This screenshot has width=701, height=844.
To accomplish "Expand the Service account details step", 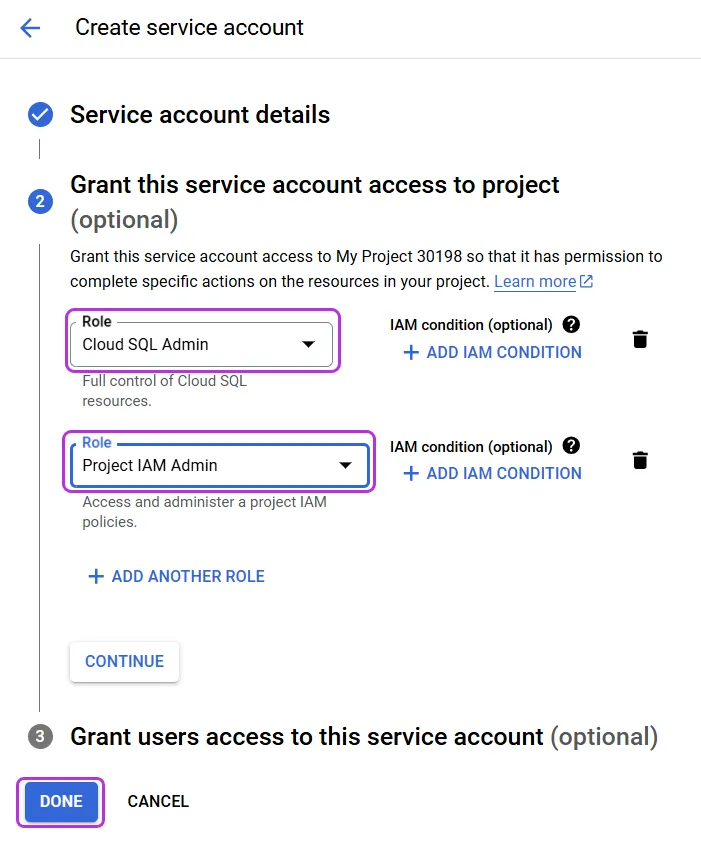I will 200,115.
